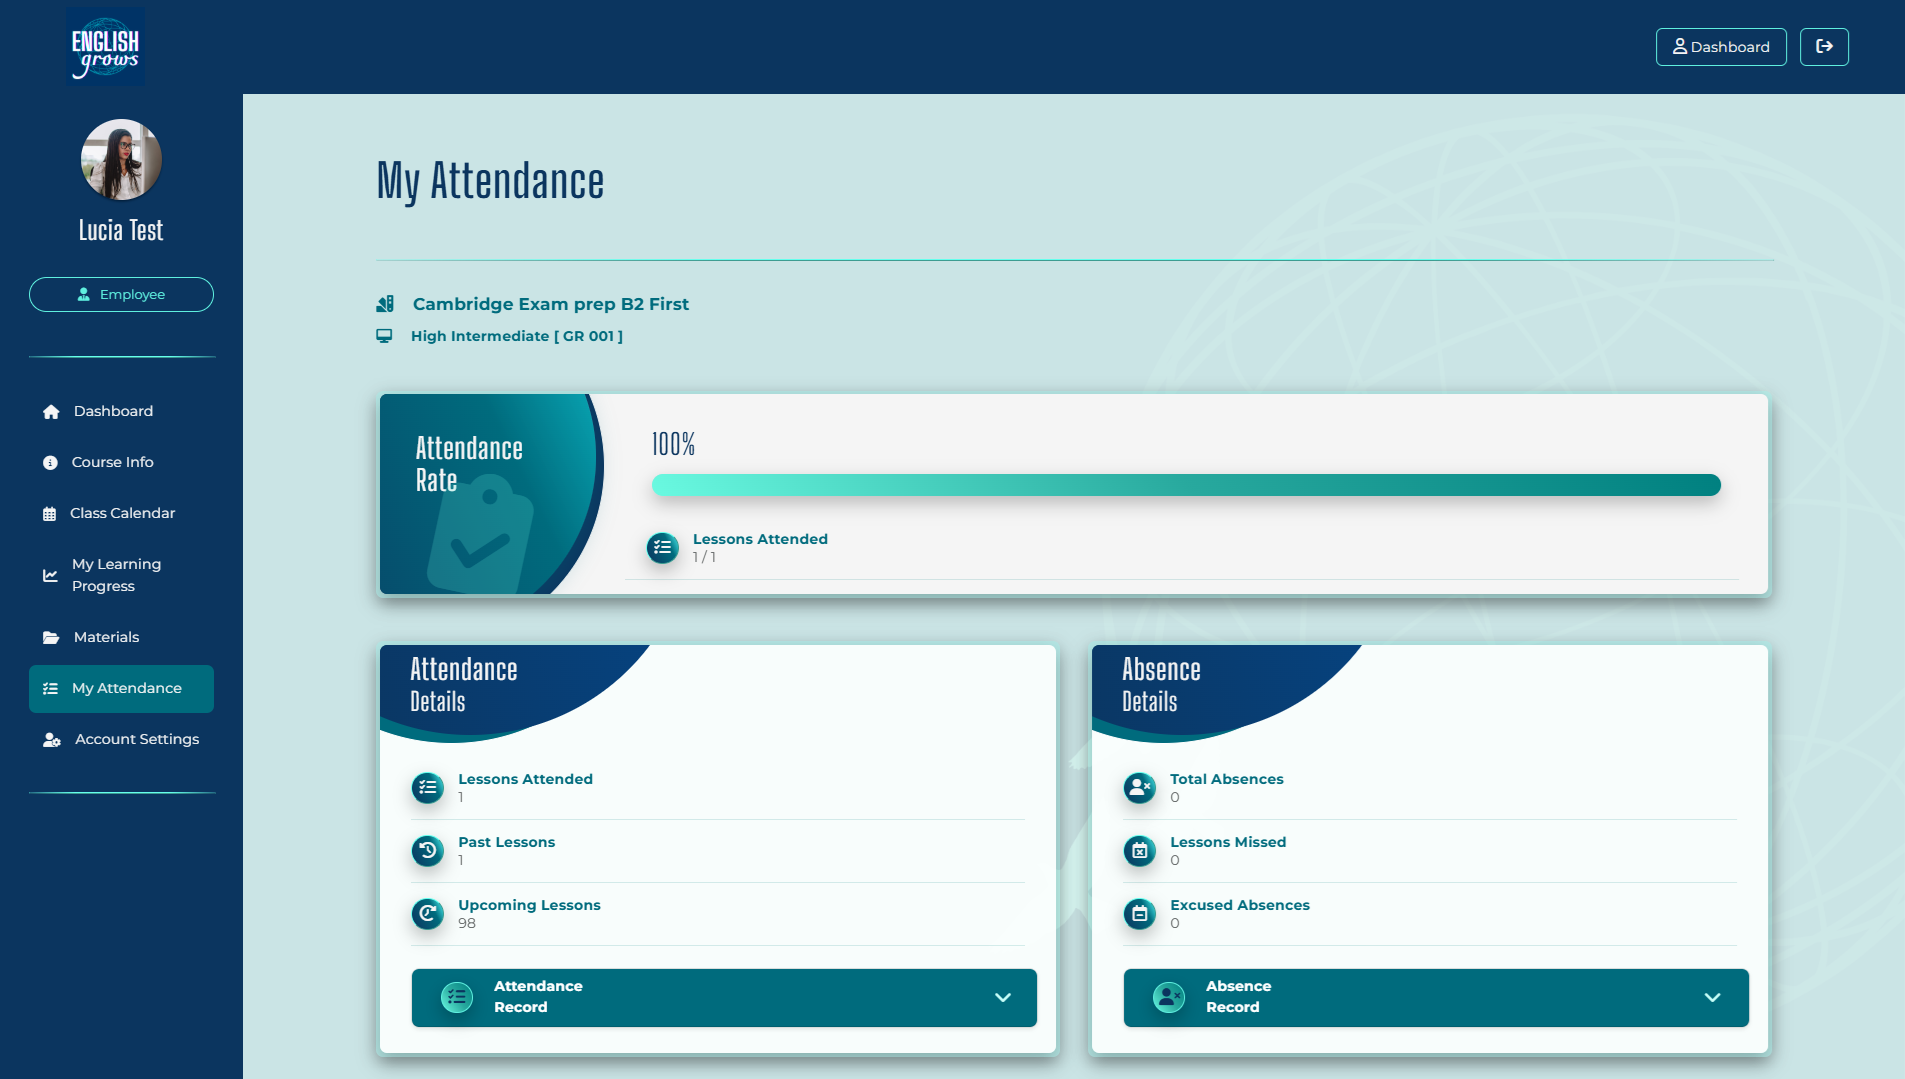Select My Attendance in sidebar
Image resolution: width=1905 pixels, height=1079 pixels.
(x=121, y=688)
